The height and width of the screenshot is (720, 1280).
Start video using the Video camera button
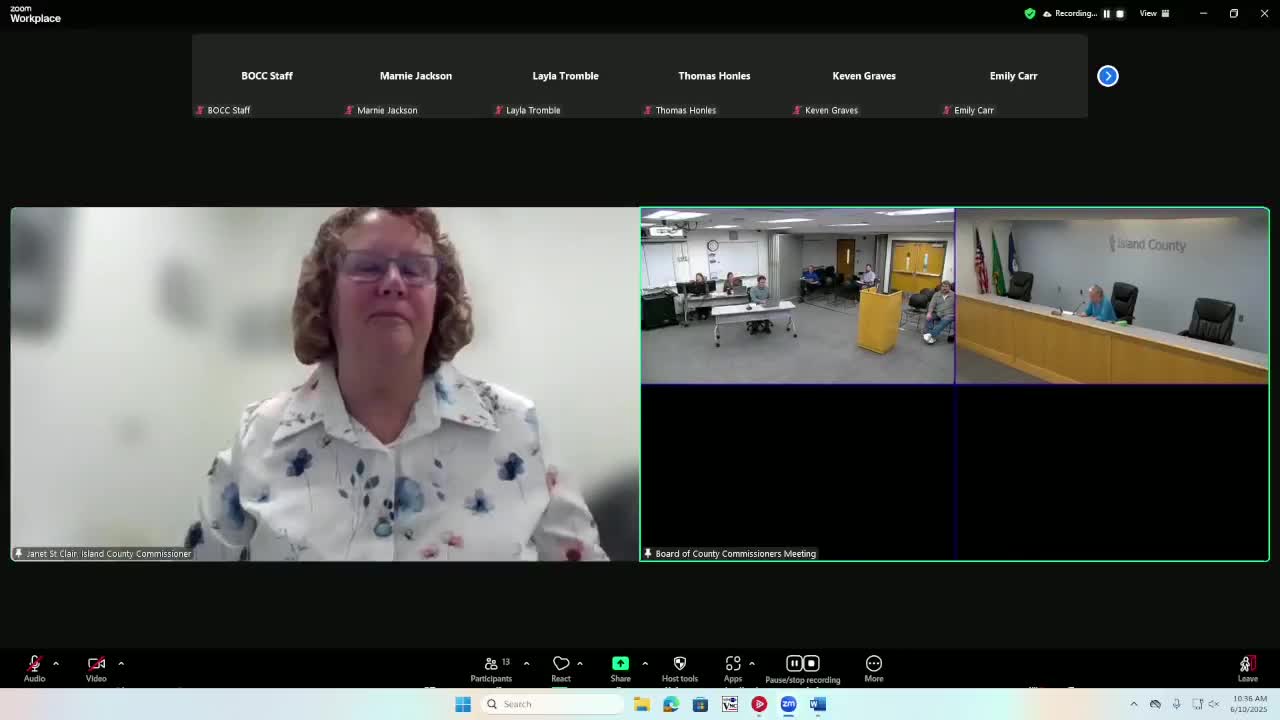96,668
